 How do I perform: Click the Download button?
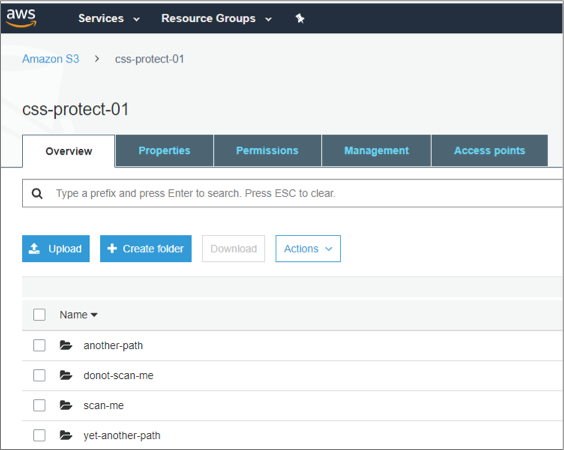[233, 249]
